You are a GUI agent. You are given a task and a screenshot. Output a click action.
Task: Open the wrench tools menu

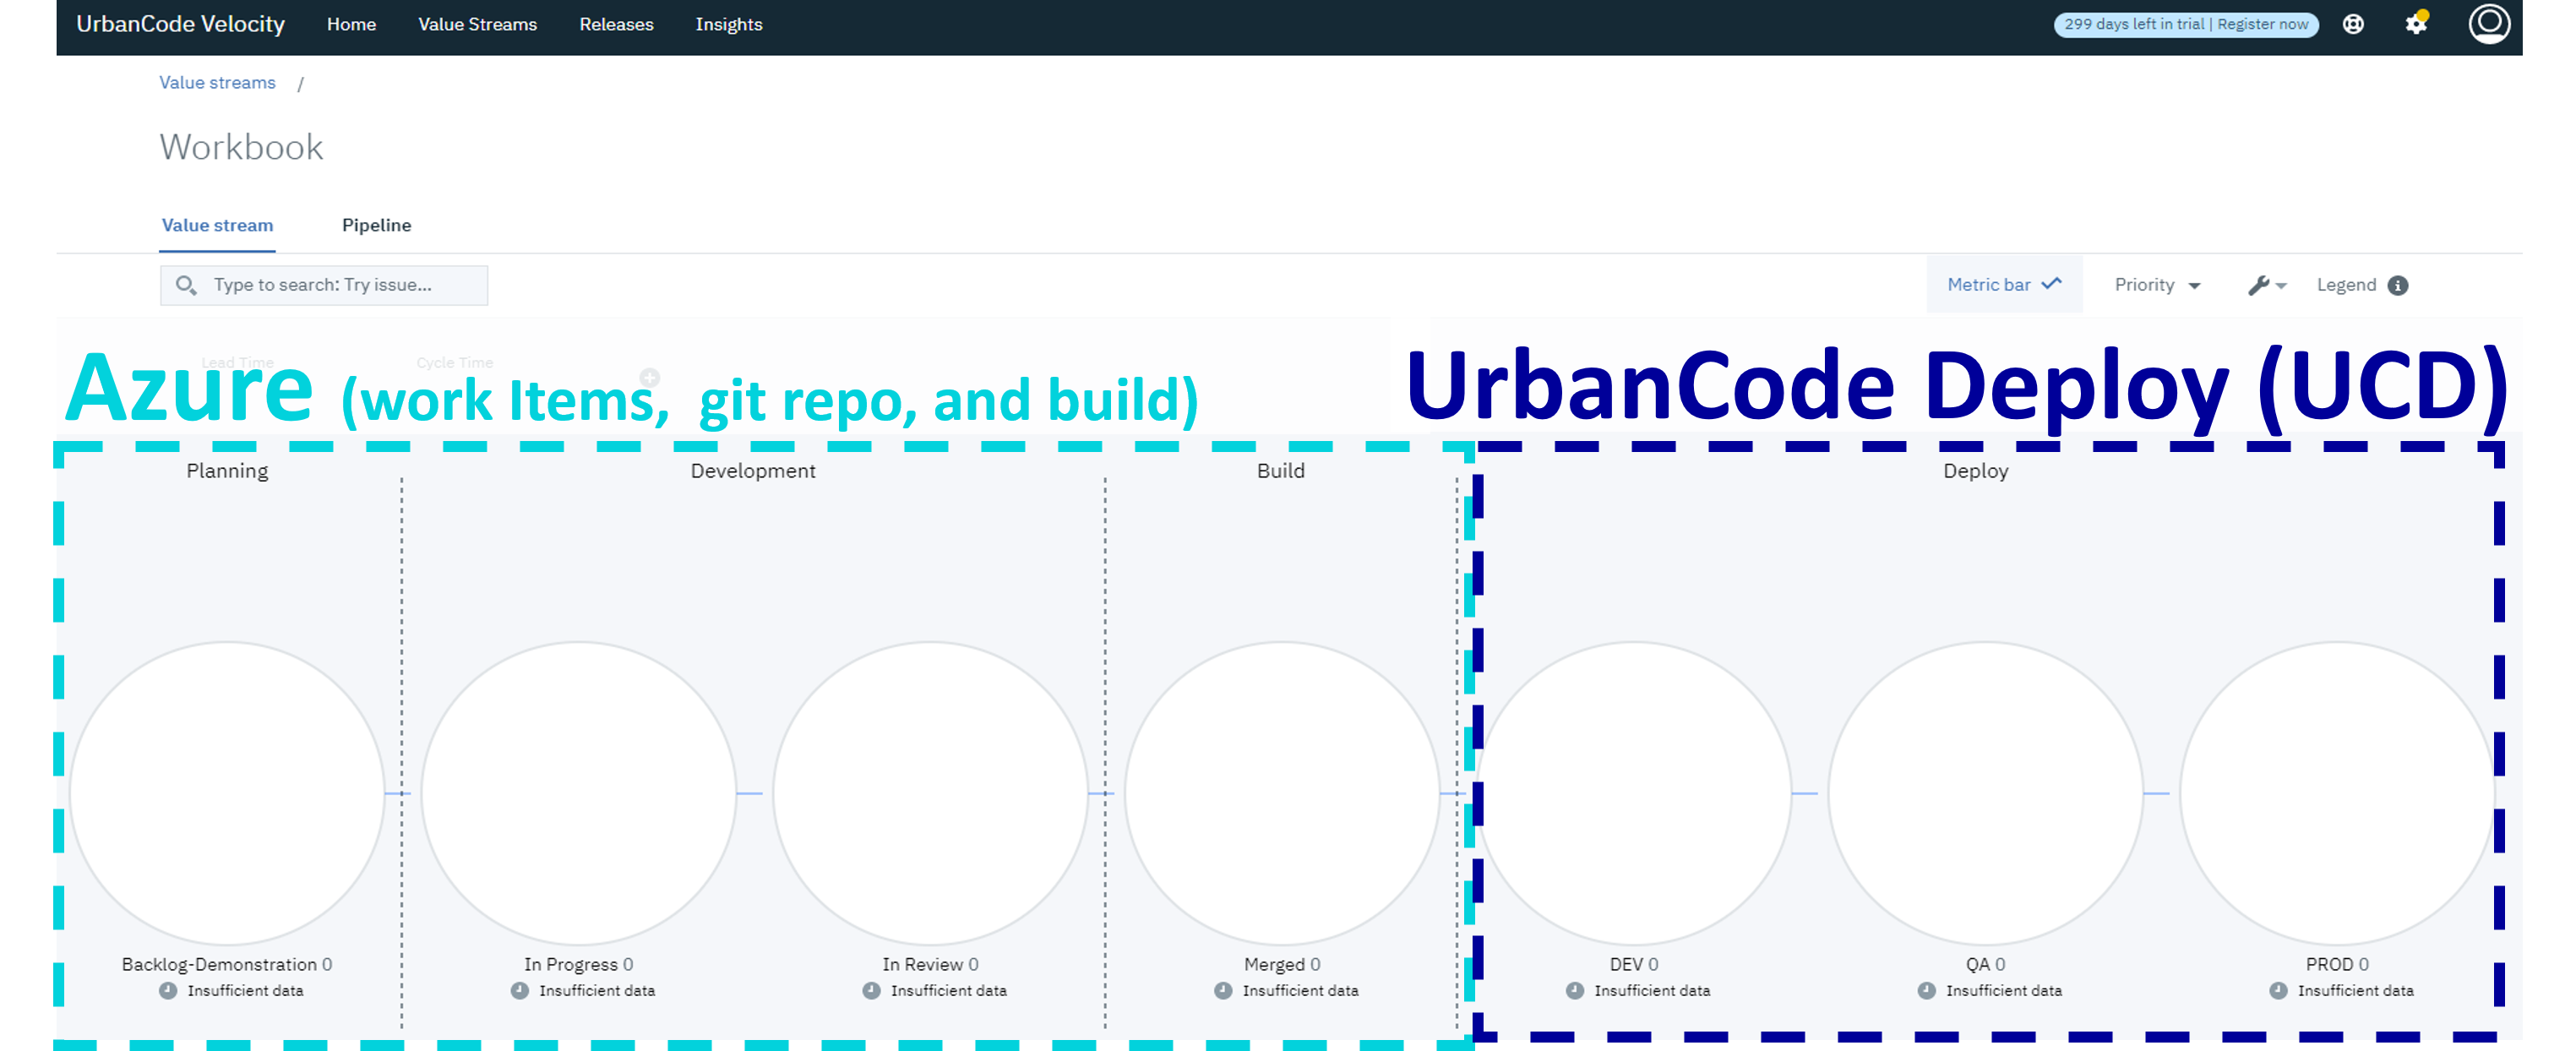click(2267, 285)
